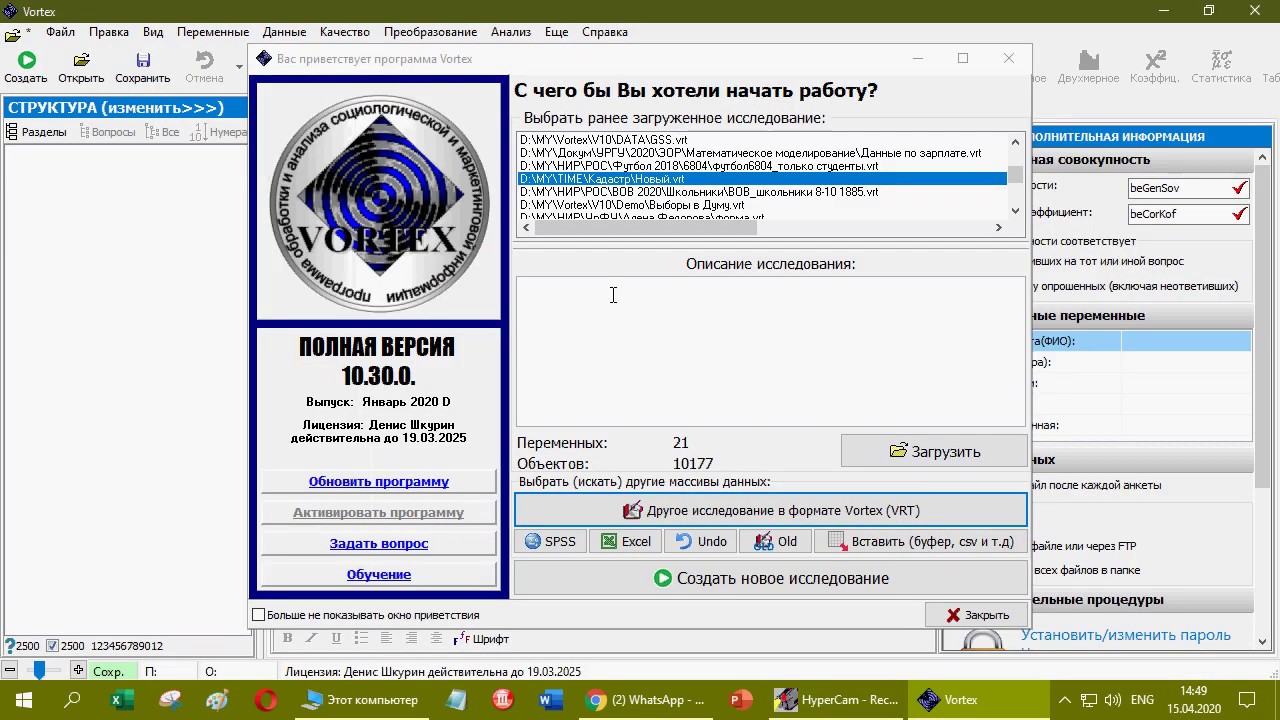The height and width of the screenshot is (720, 1280).
Task: Click the list horizontal scroll right arrow
Action: [997, 228]
